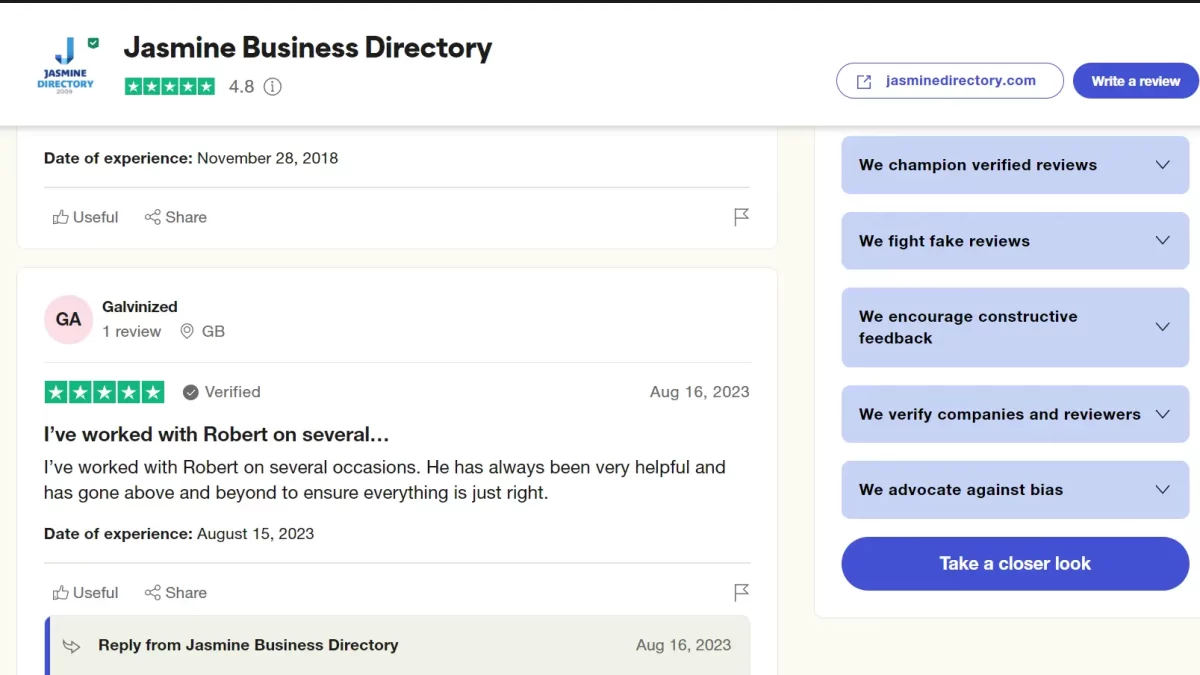This screenshot has height=675, width=1200.
Task: Click the review title I've worked with Robert
Action: [x=216, y=435]
